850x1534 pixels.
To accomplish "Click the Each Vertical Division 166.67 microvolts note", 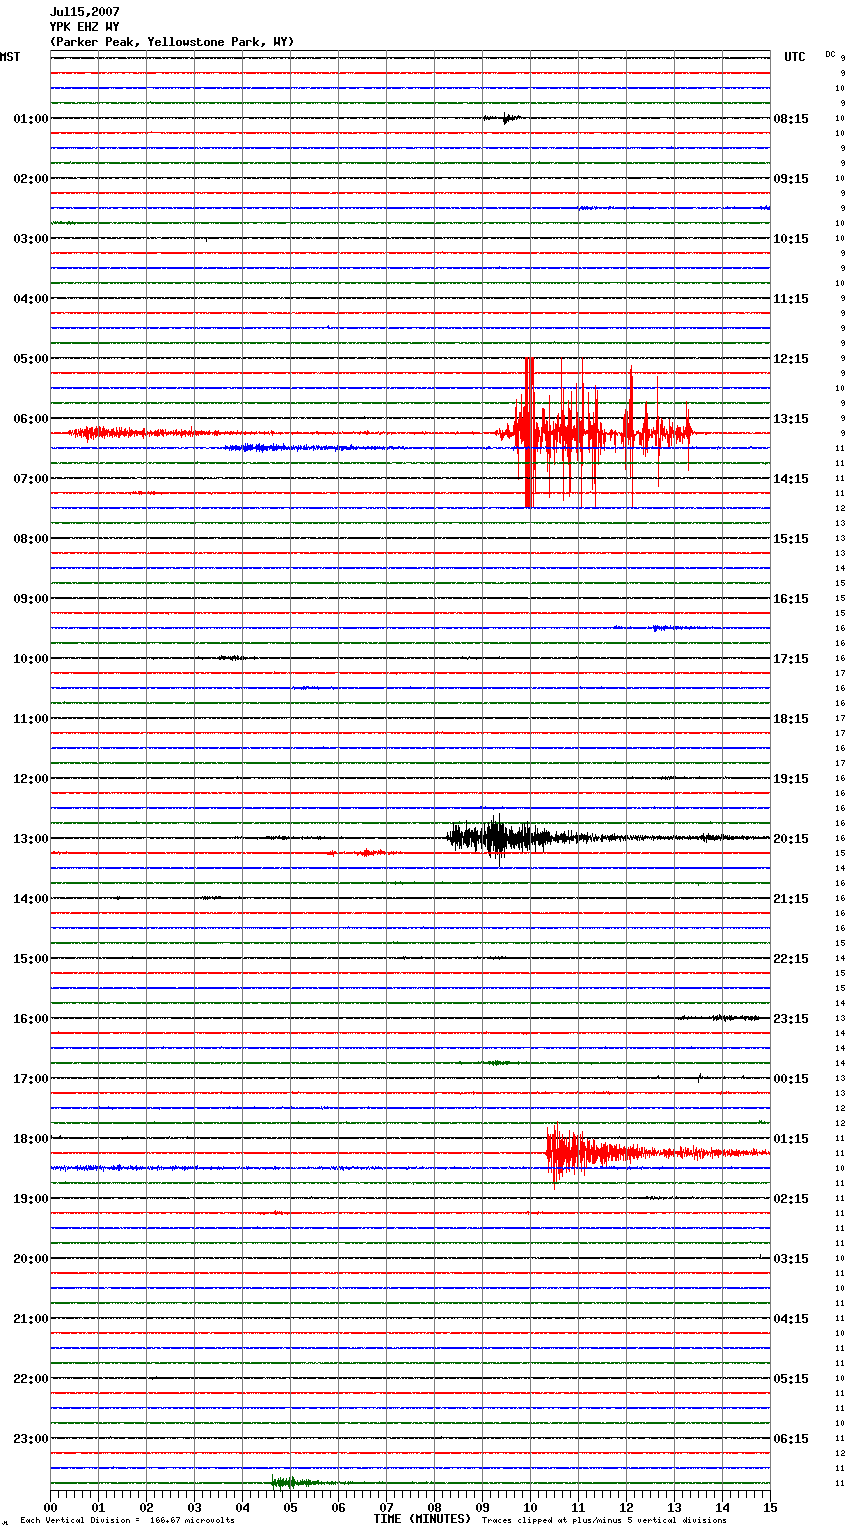I will (x=127, y=1521).
